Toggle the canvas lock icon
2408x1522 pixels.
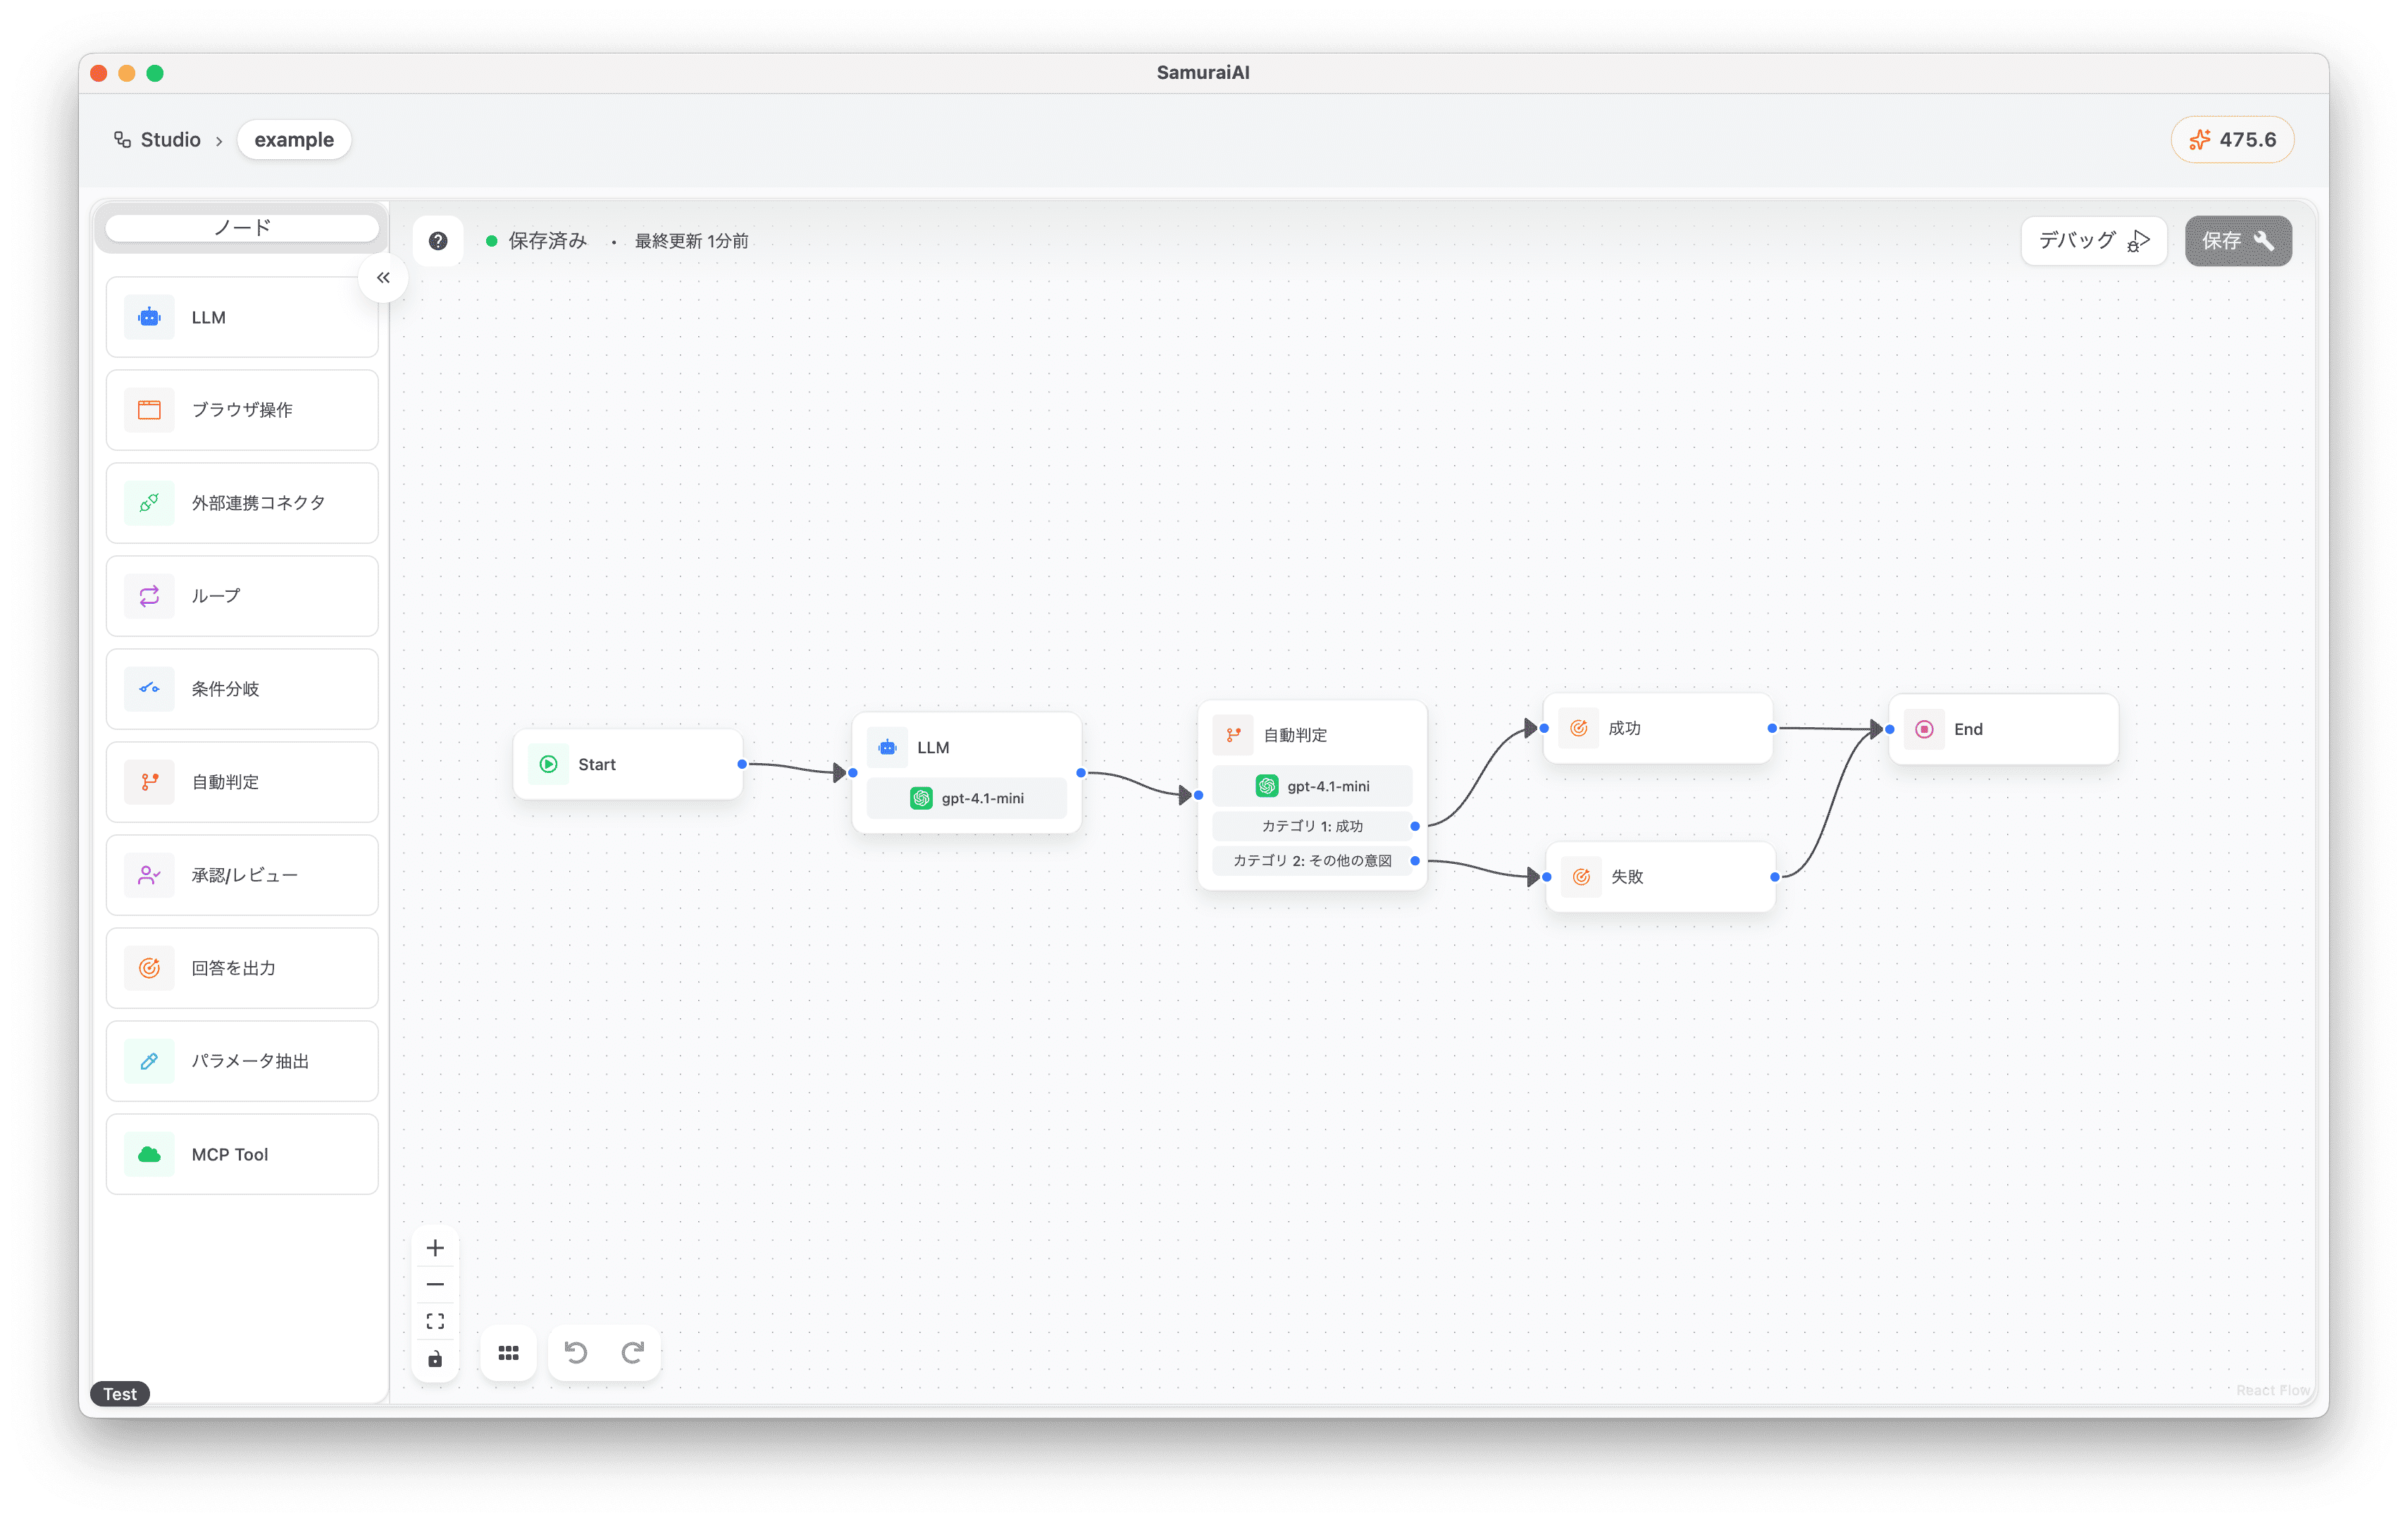click(435, 1359)
